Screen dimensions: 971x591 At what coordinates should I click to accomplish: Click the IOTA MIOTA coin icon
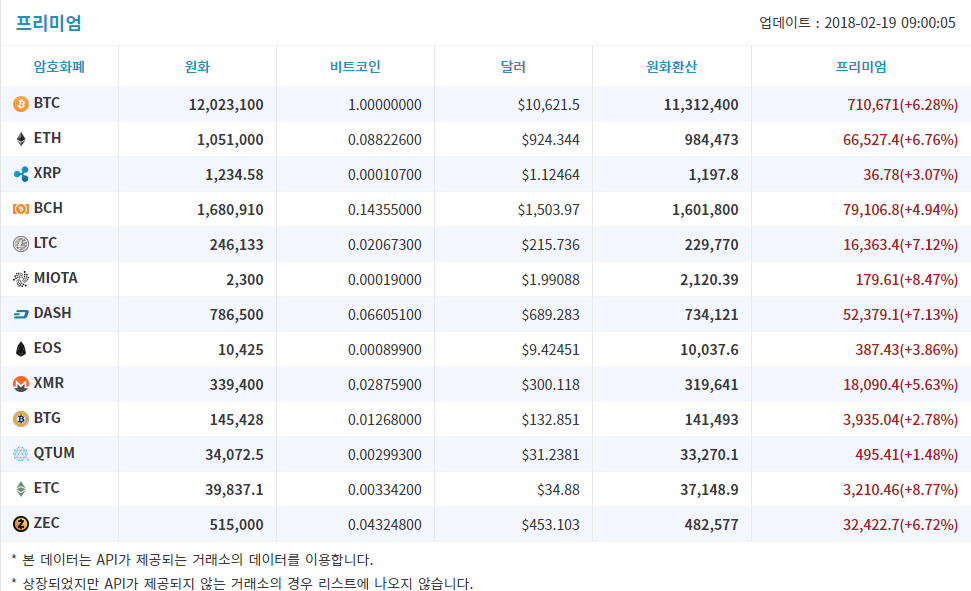(20, 279)
